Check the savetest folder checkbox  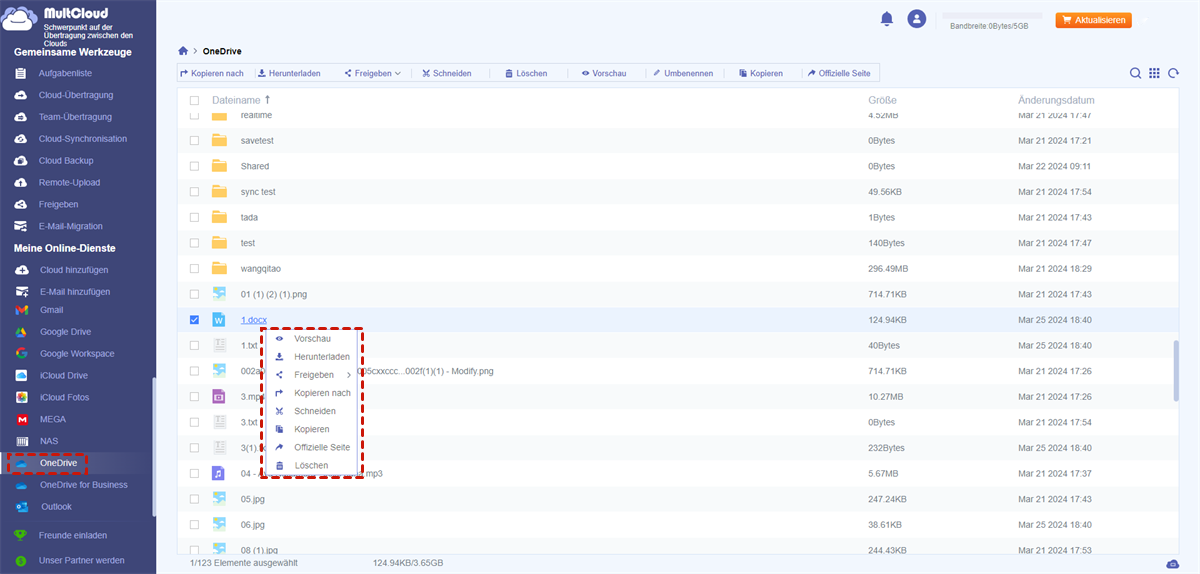coord(194,141)
